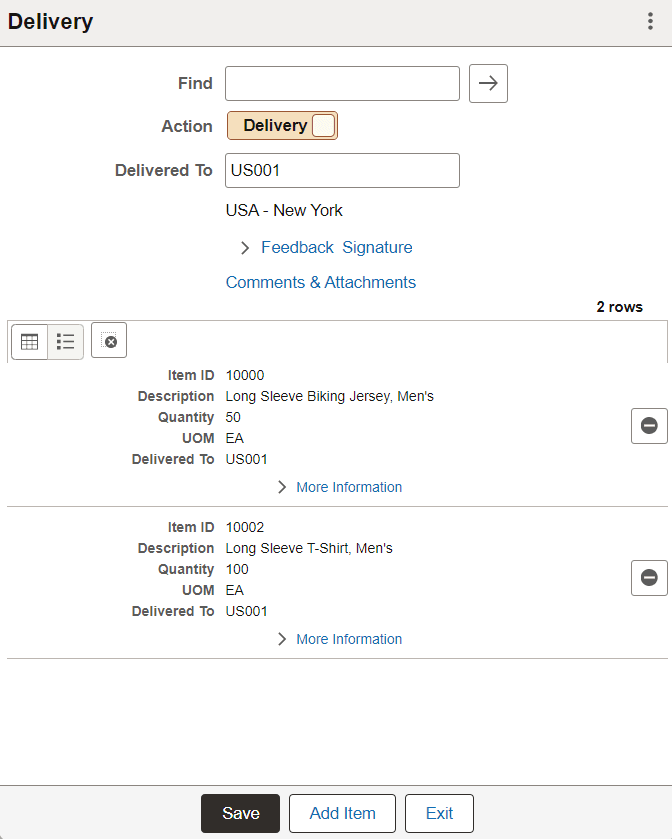This screenshot has height=839, width=672.
Task: Expand More Information for item 10000
Action: pyautogui.click(x=282, y=487)
